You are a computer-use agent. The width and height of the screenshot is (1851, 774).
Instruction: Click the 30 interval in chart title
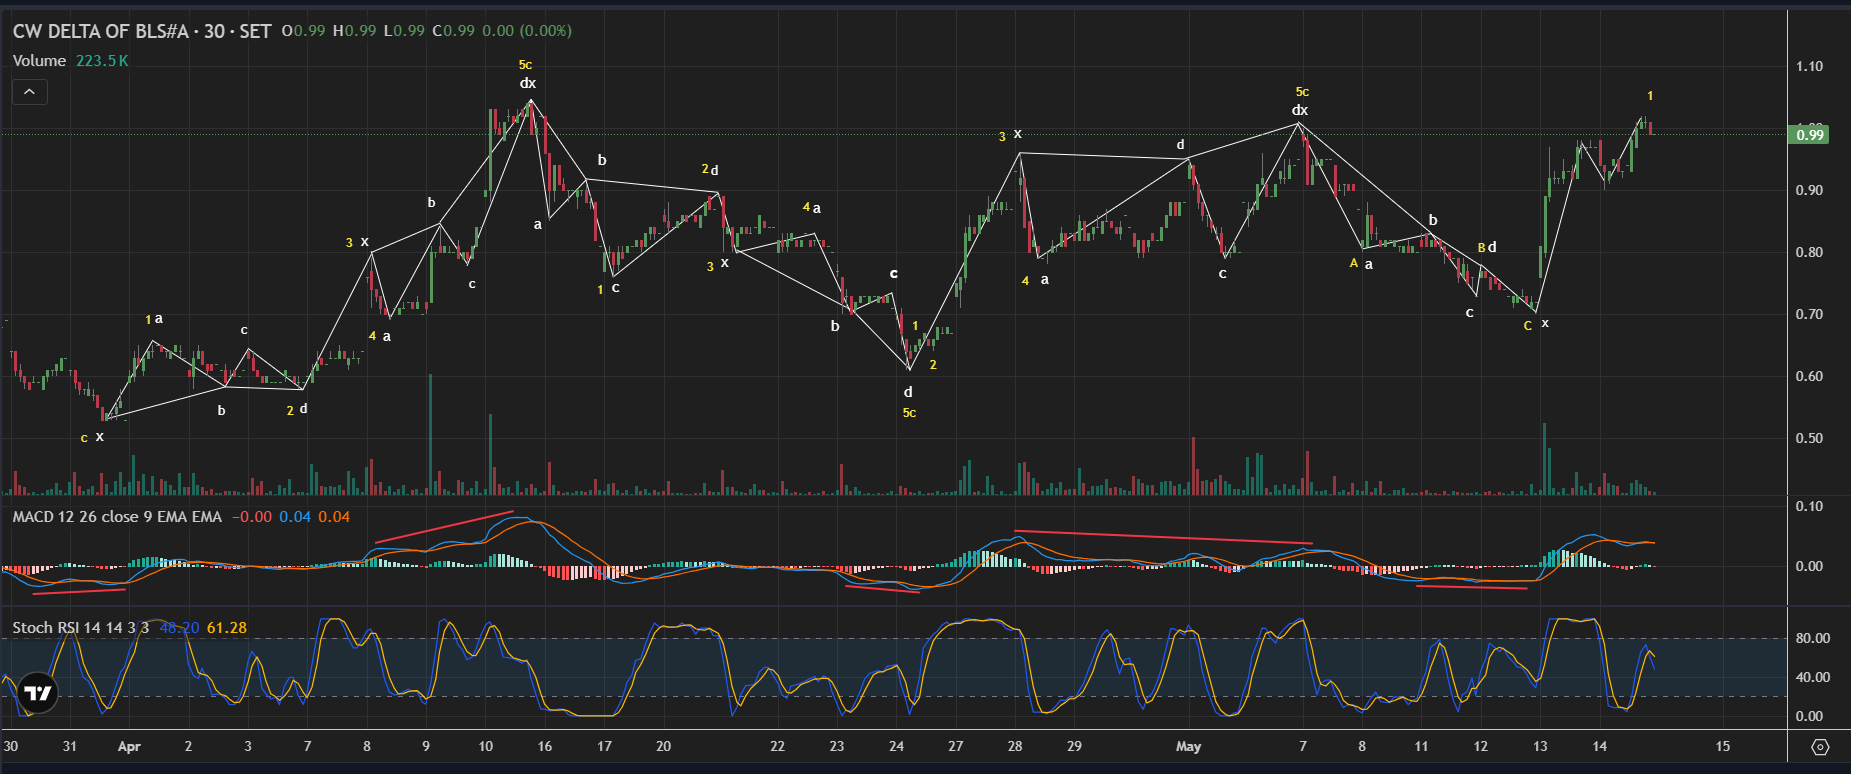(214, 31)
